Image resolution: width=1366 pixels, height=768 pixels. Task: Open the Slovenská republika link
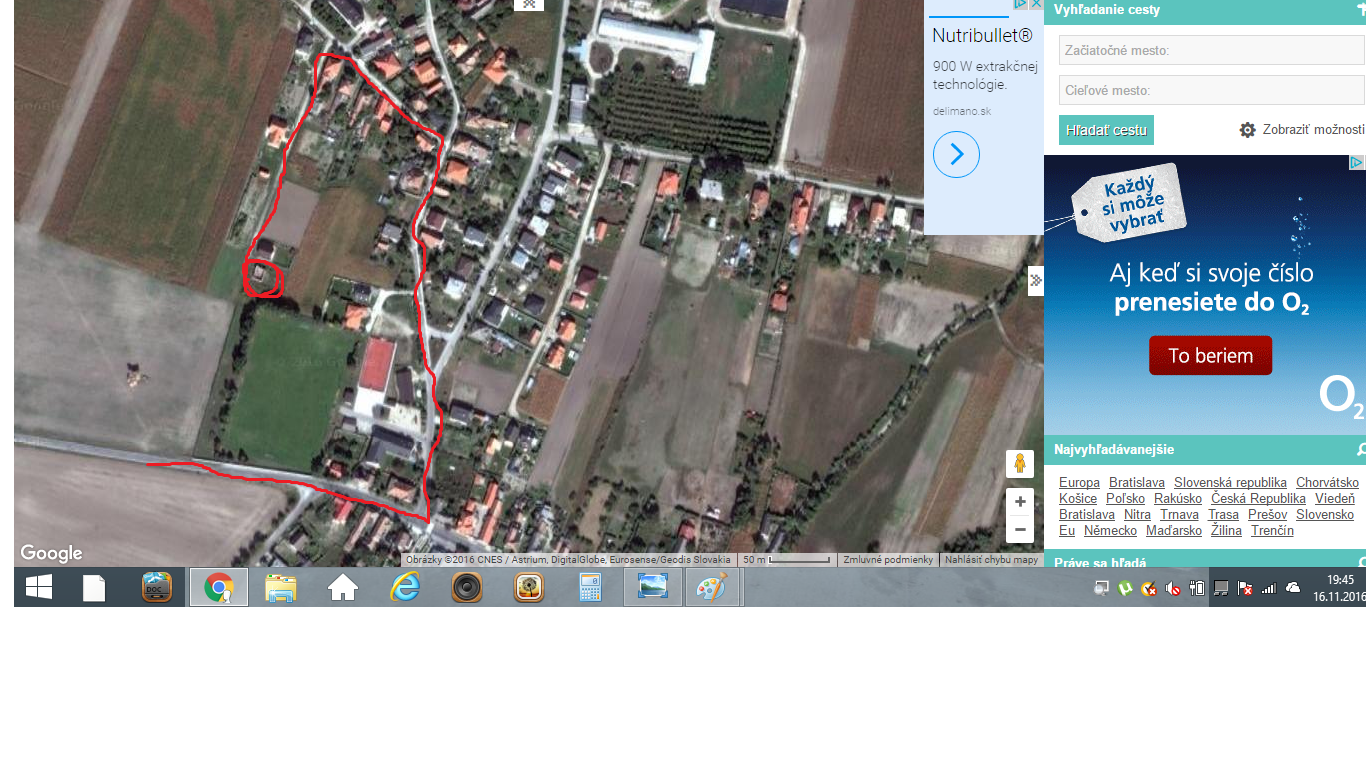[1230, 483]
